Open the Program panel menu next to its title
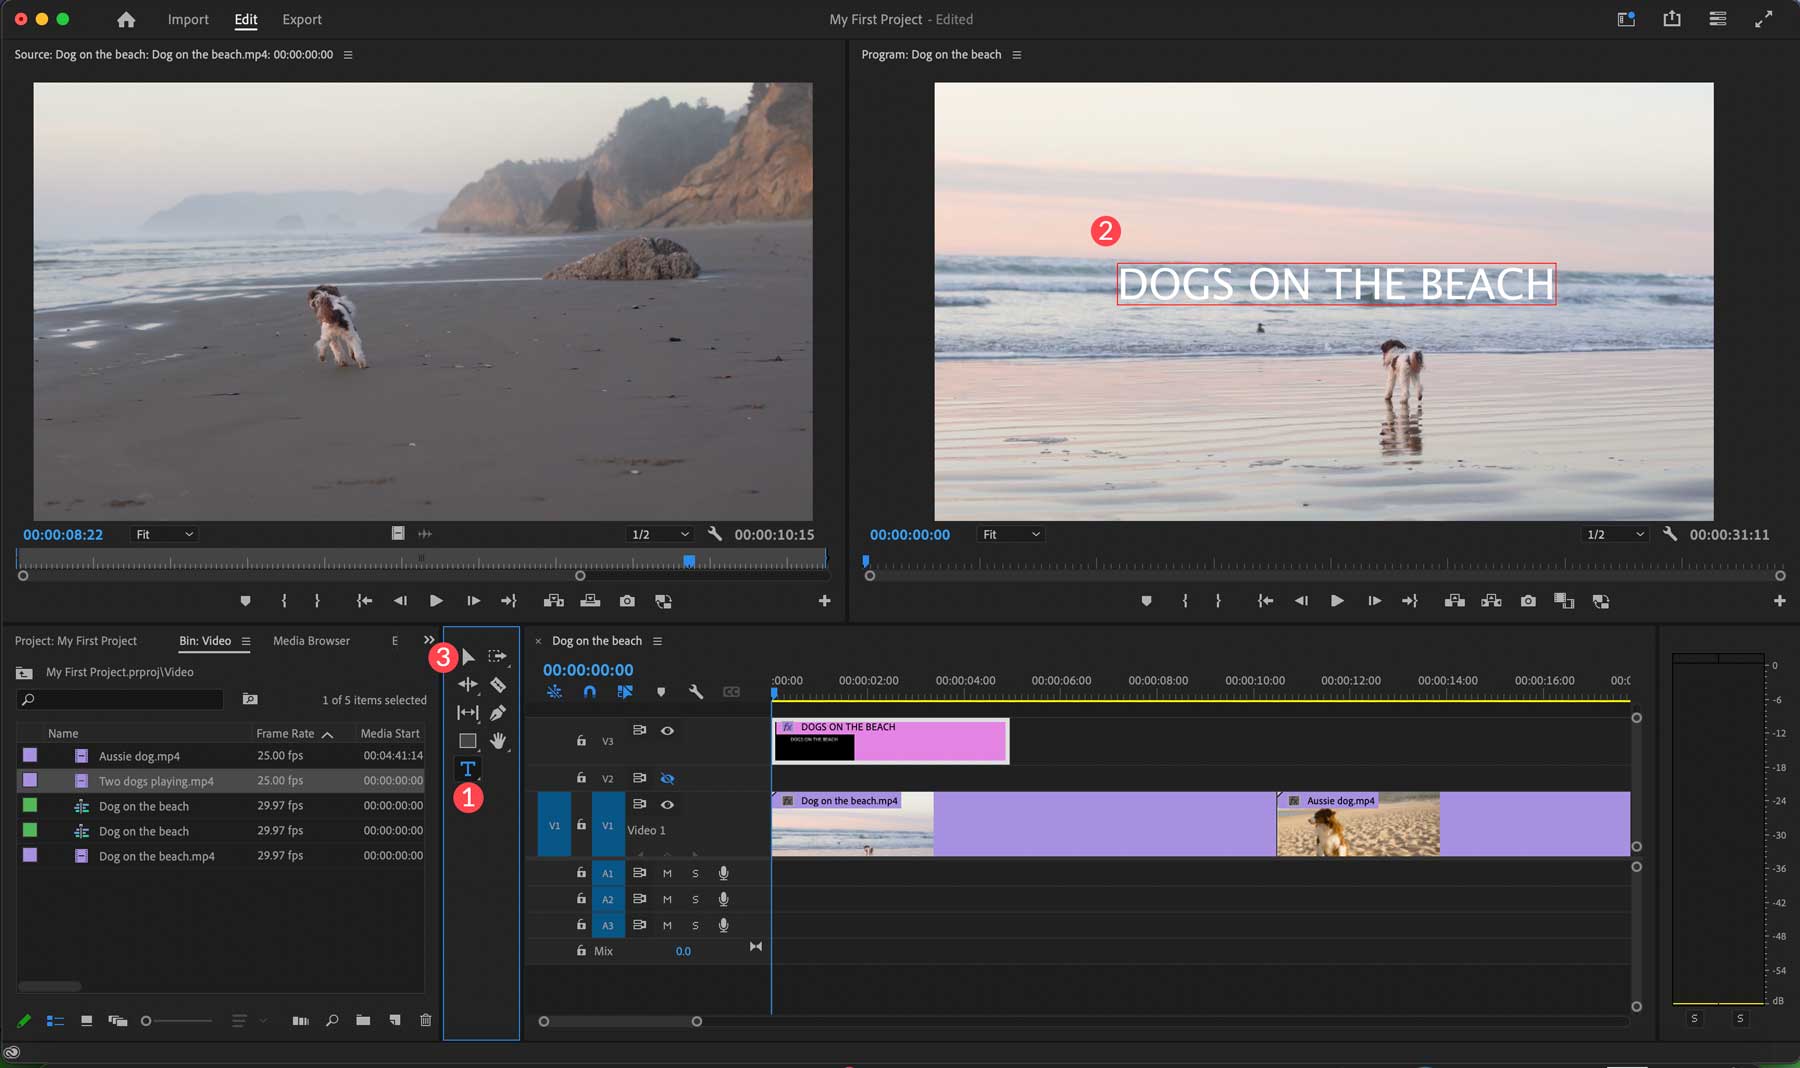Image resolution: width=1800 pixels, height=1068 pixels. 1017,55
